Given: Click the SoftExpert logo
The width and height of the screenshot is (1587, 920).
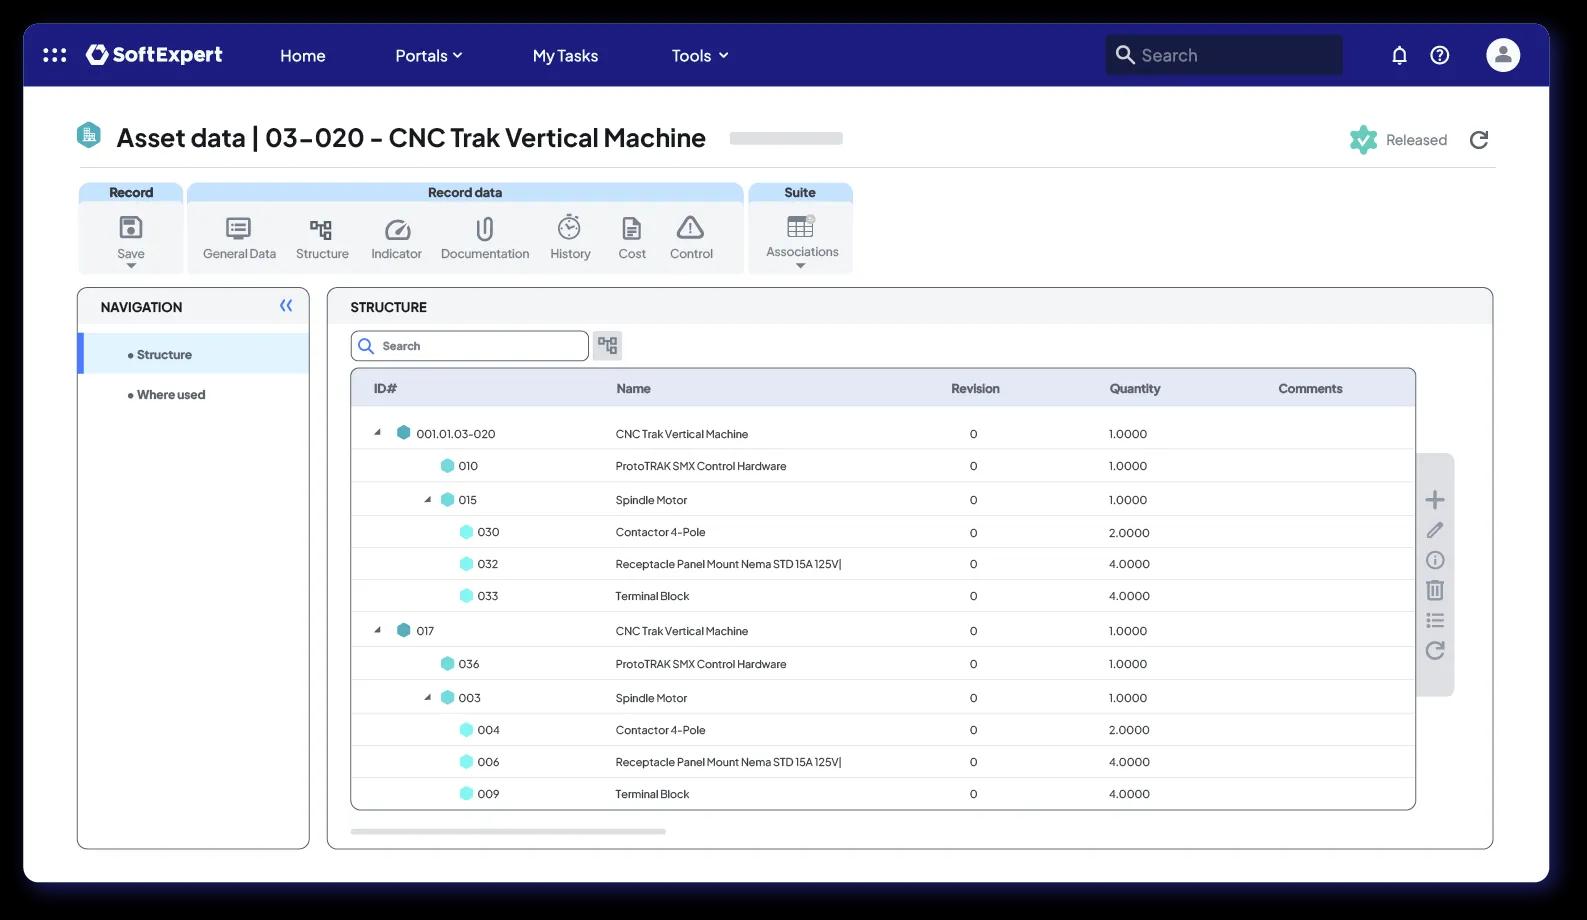Looking at the screenshot, I should tap(154, 55).
